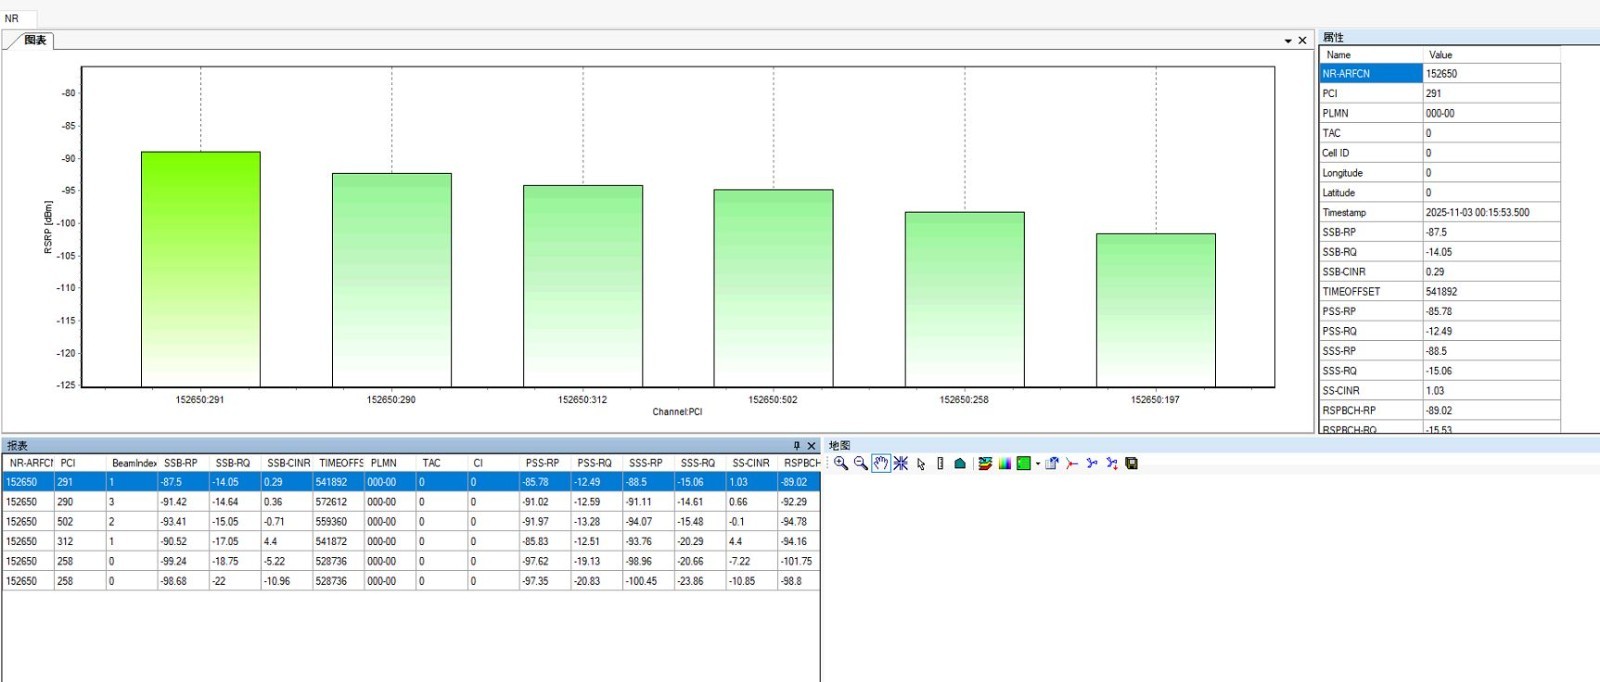Image resolution: width=1600 pixels, height=682 pixels.
Task: Pin the 报表 report panel
Action: click(x=796, y=446)
